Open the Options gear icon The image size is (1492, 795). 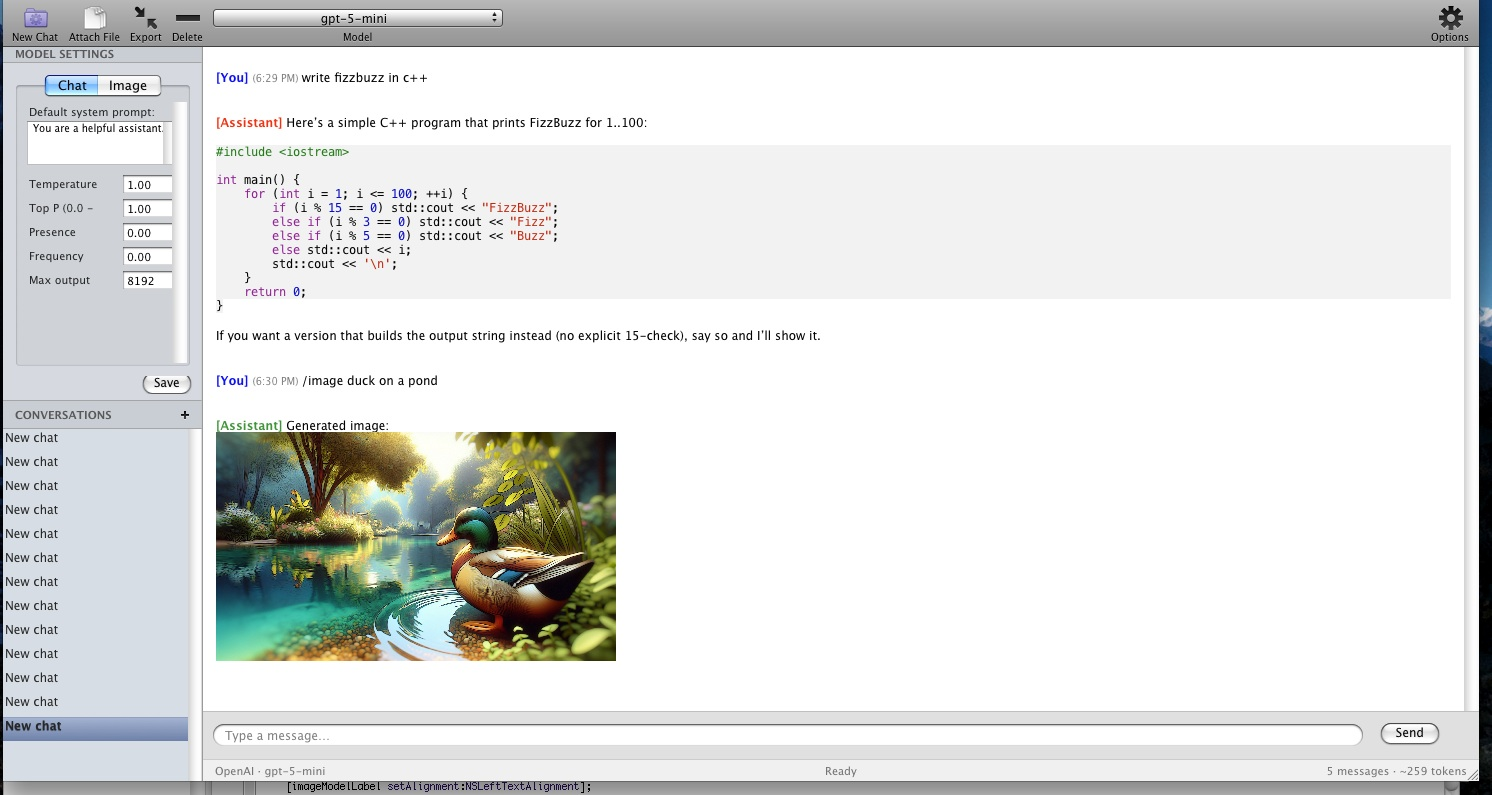[1450, 18]
